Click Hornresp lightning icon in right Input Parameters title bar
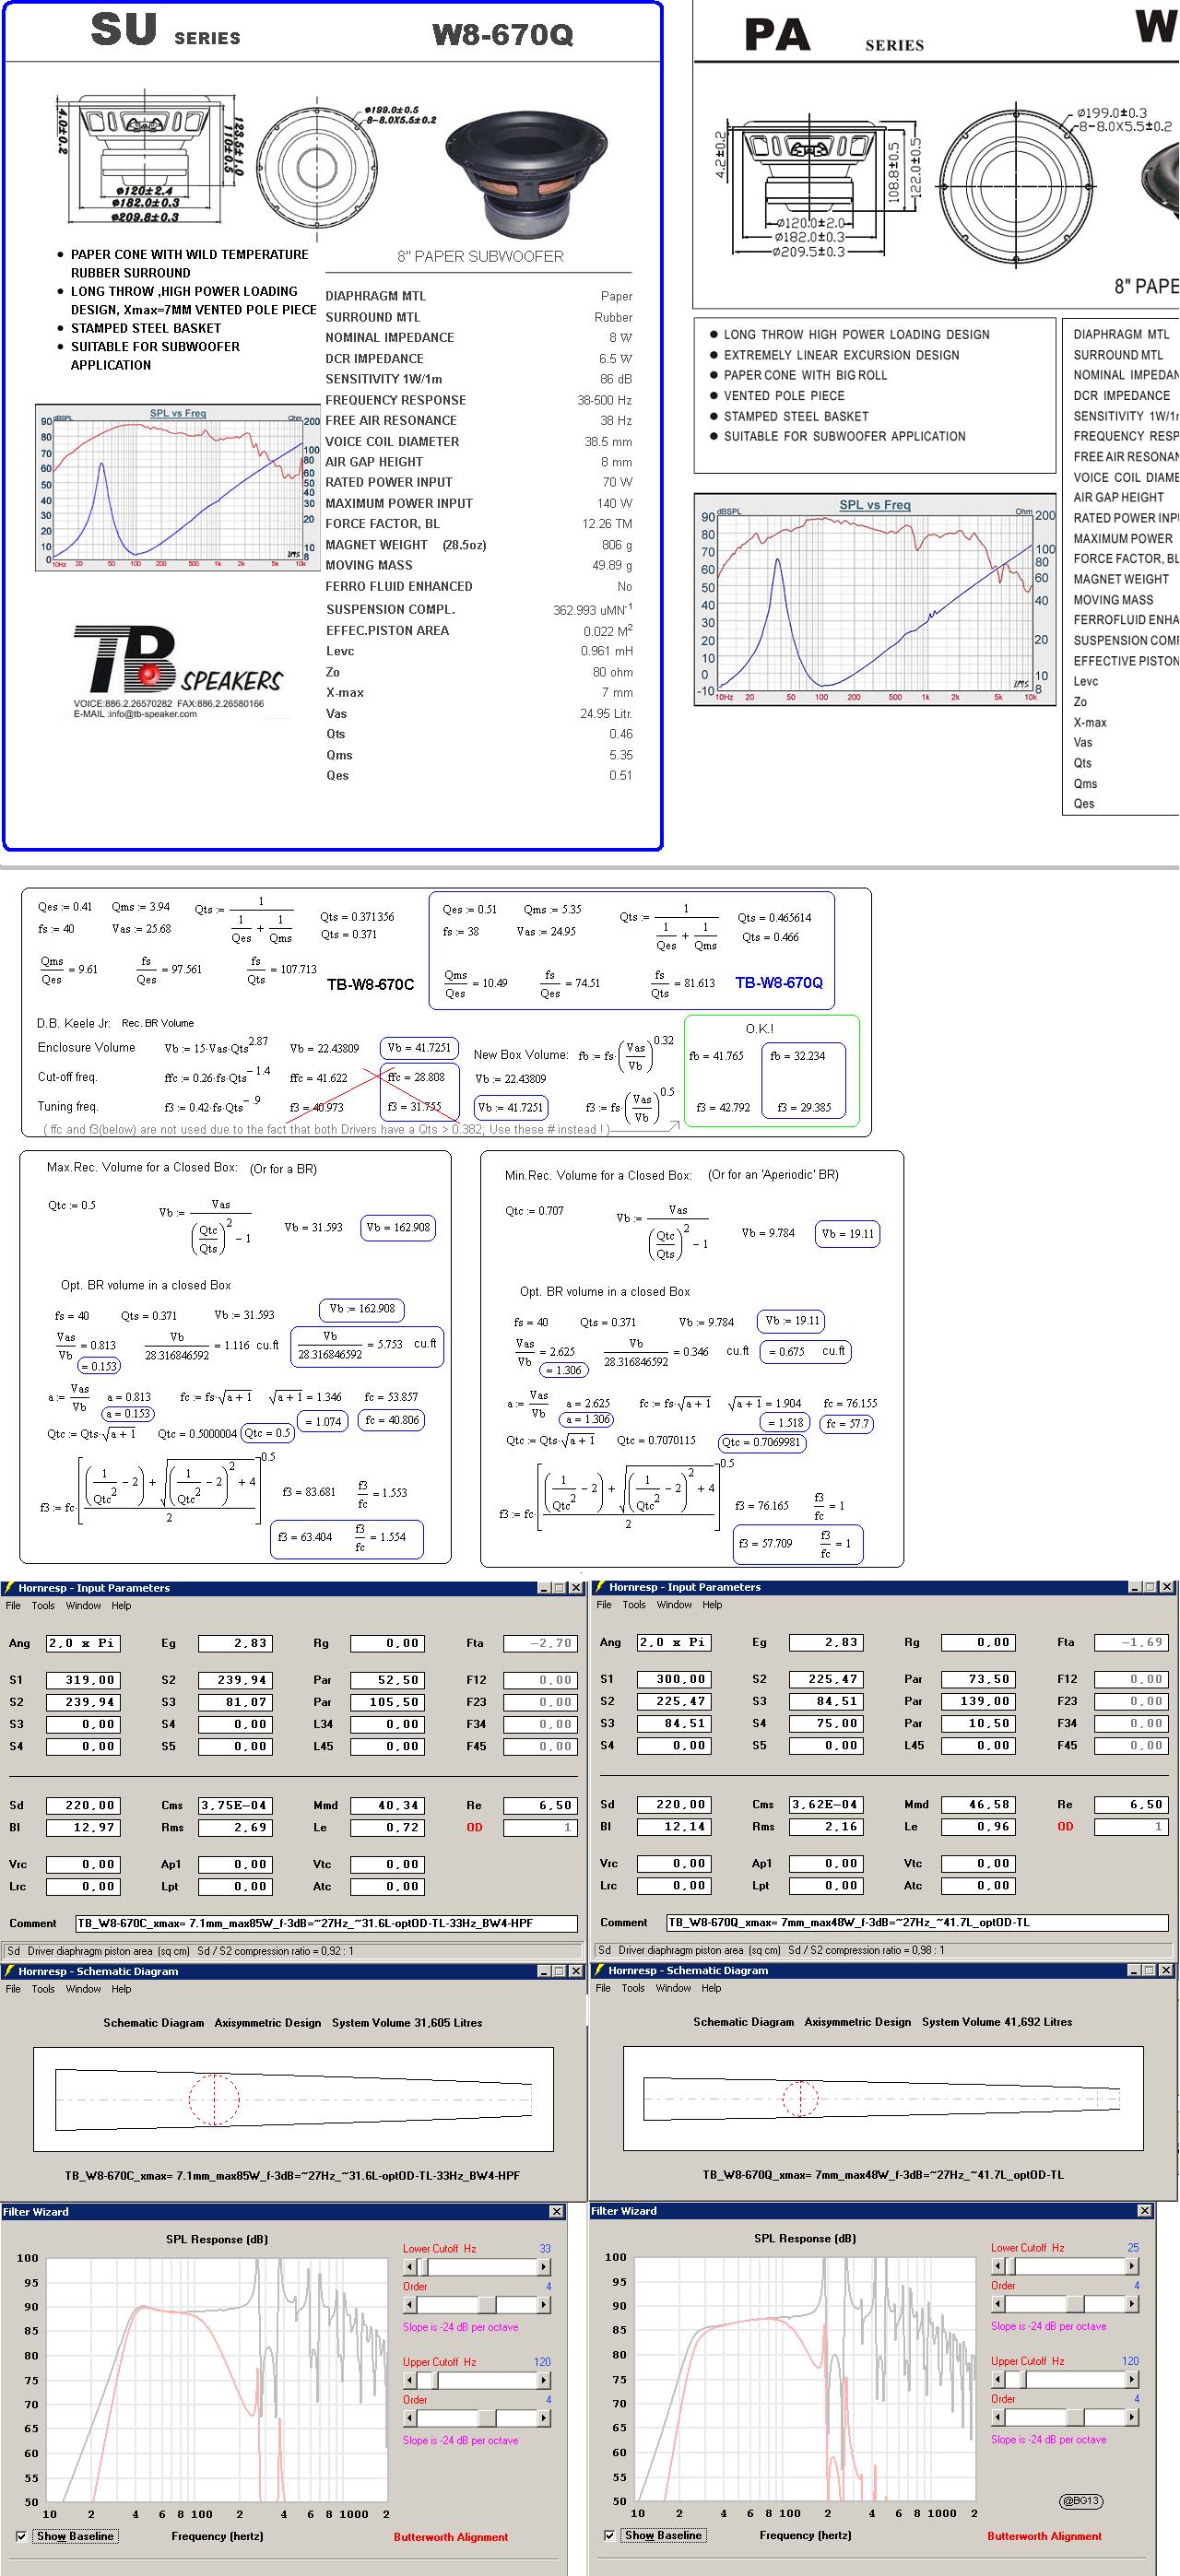The image size is (1180, 2576). click(600, 1586)
